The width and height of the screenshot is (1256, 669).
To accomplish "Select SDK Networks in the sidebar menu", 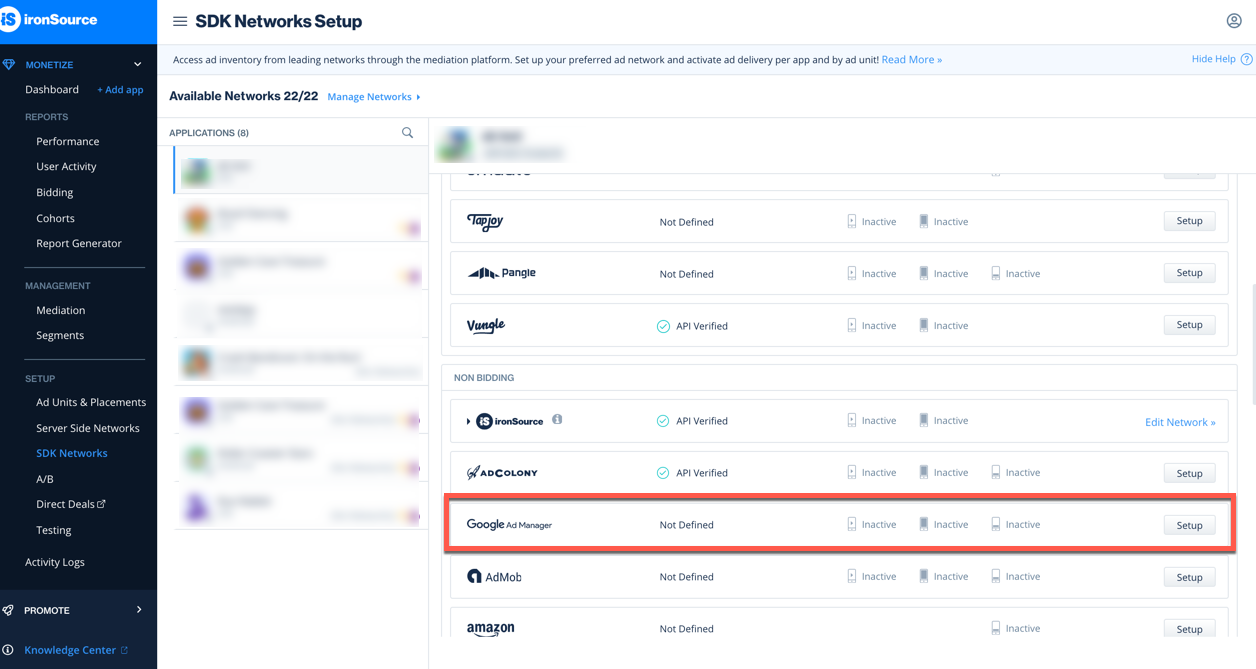I will point(71,453).
